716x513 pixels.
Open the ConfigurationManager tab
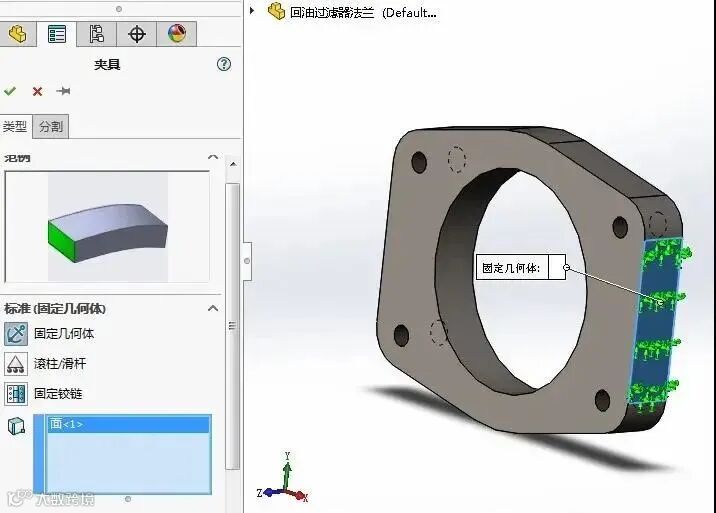tap(96, 34)
